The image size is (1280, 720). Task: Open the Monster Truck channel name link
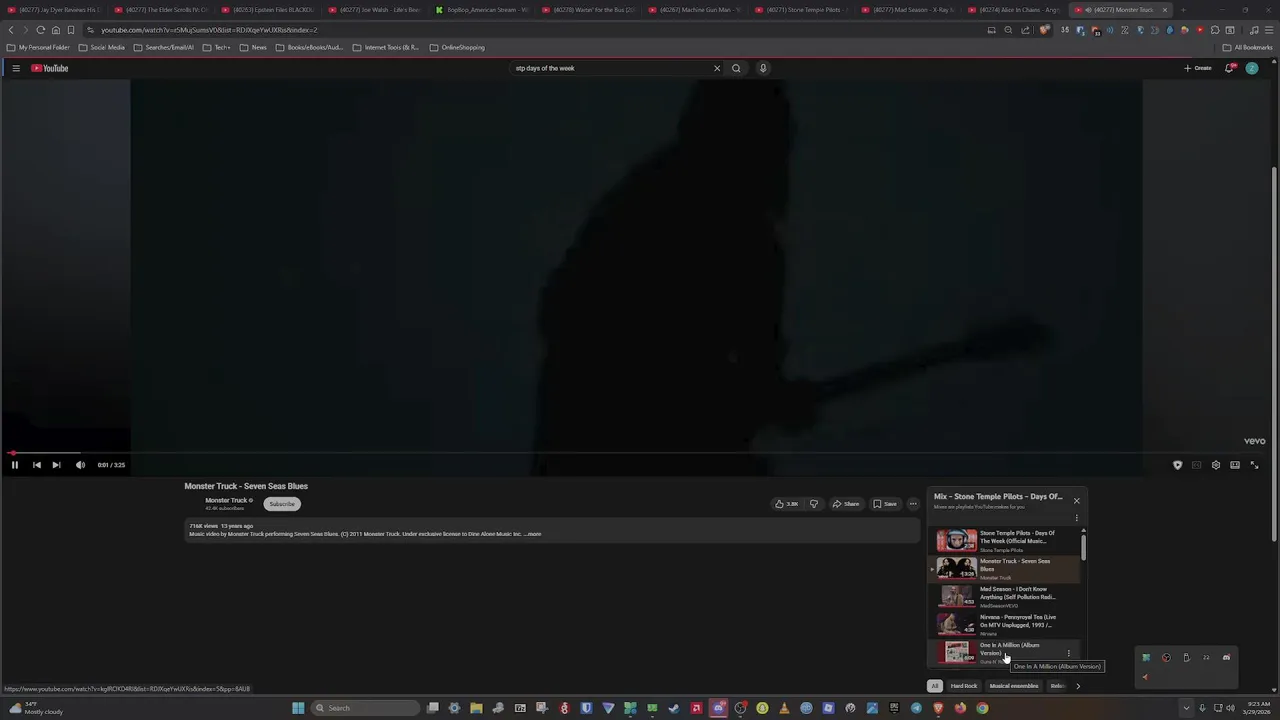tap(226, 500)
